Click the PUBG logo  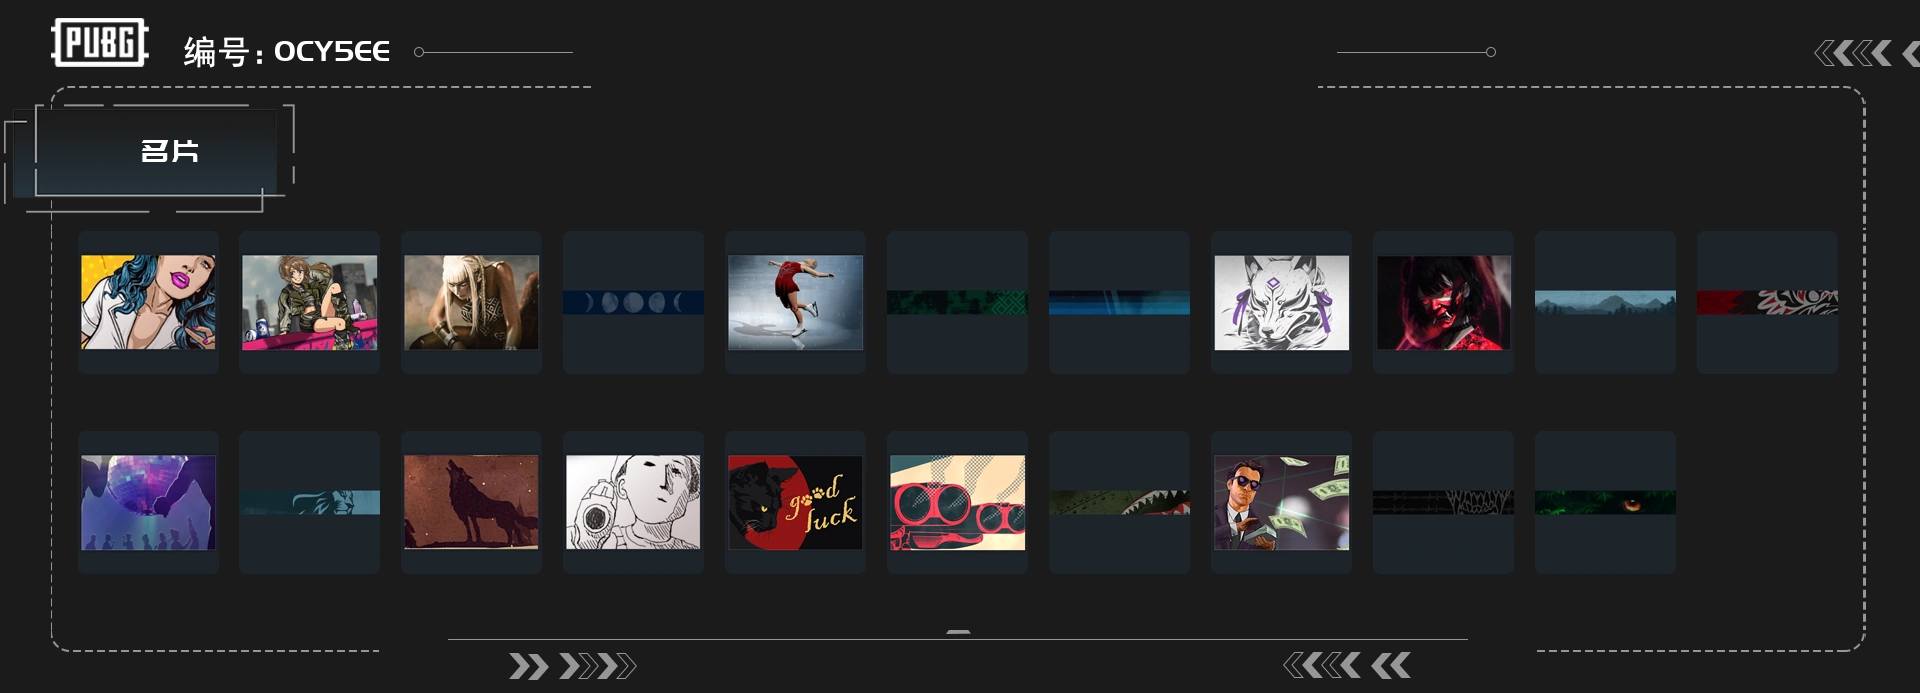click(100, 43)
